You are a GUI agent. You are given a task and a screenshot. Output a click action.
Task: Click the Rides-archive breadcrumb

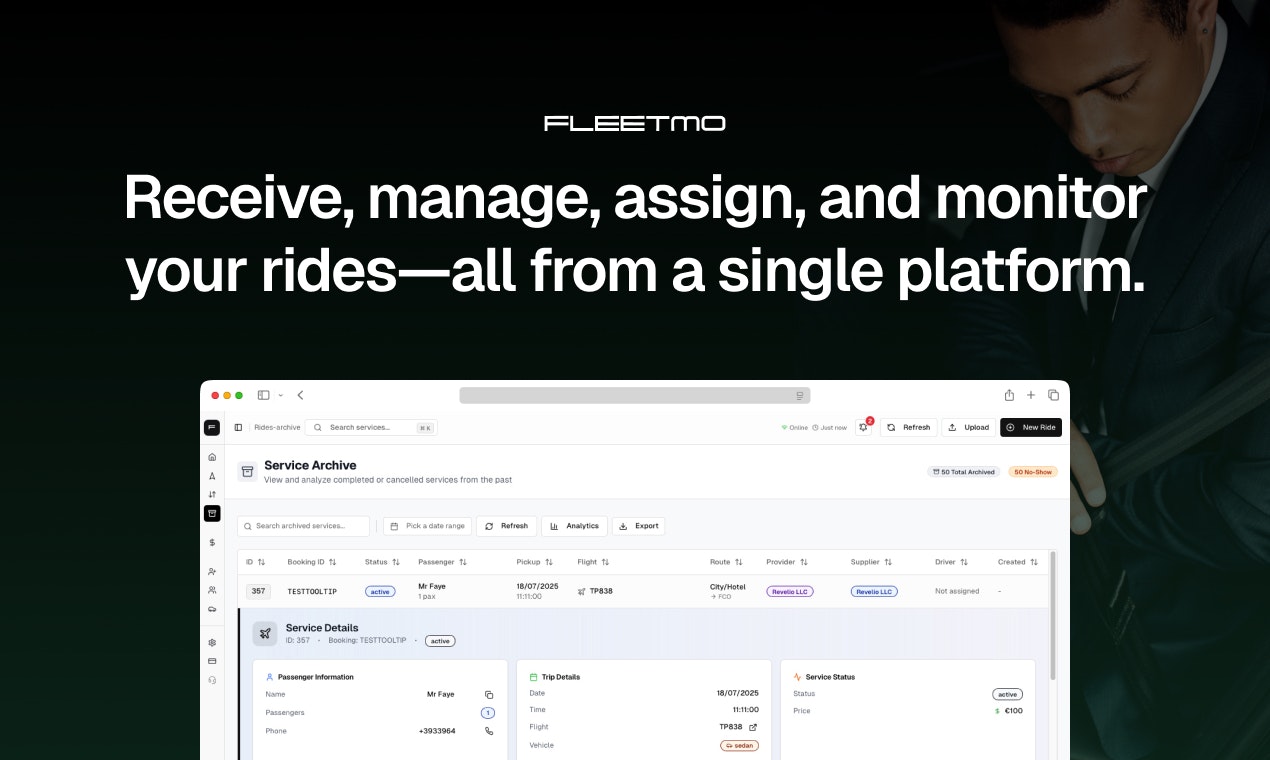pos(277,427)
